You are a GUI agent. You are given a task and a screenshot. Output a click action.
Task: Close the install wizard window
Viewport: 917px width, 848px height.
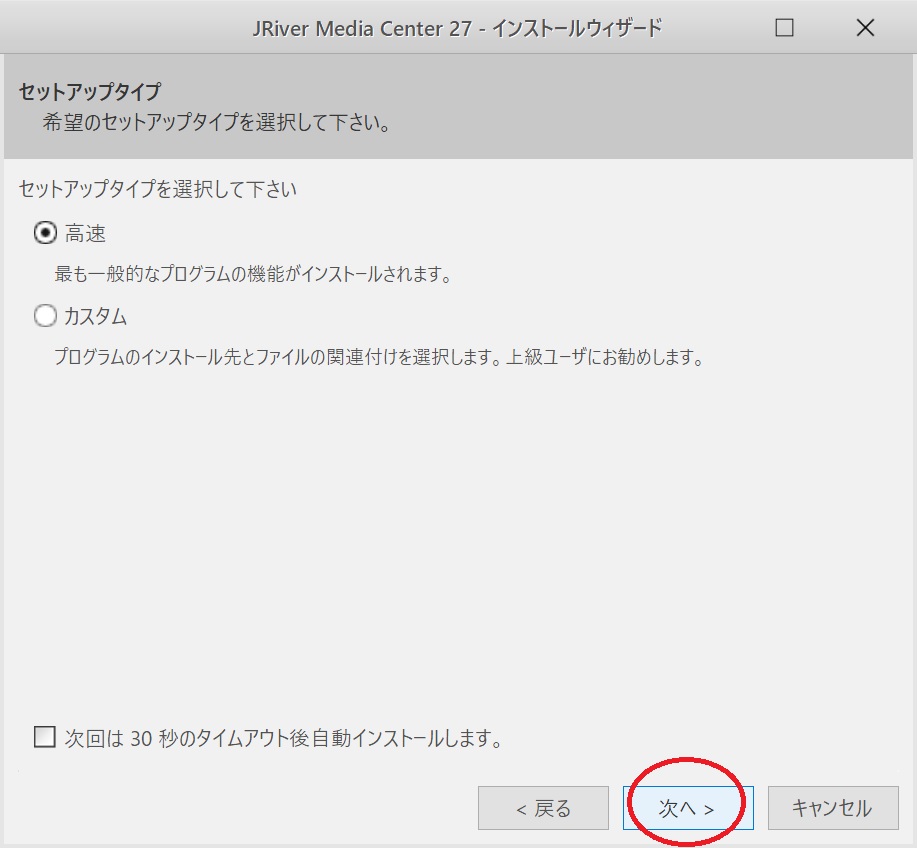(x=865, y=27)
